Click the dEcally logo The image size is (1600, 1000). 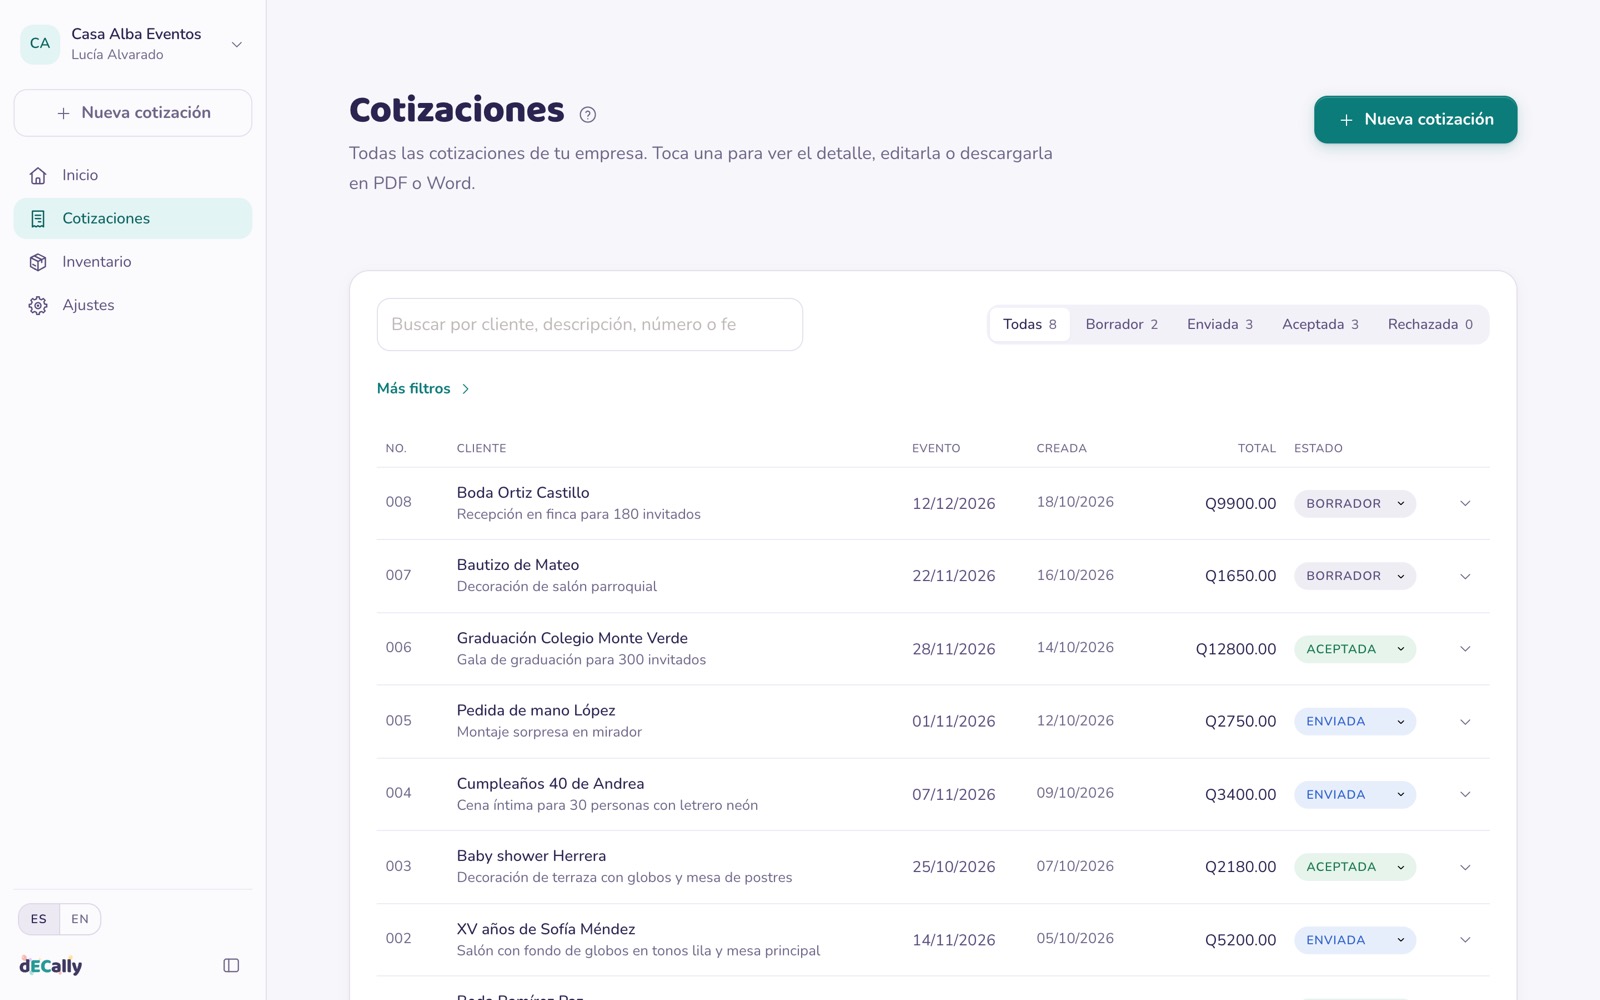(51, 965)
